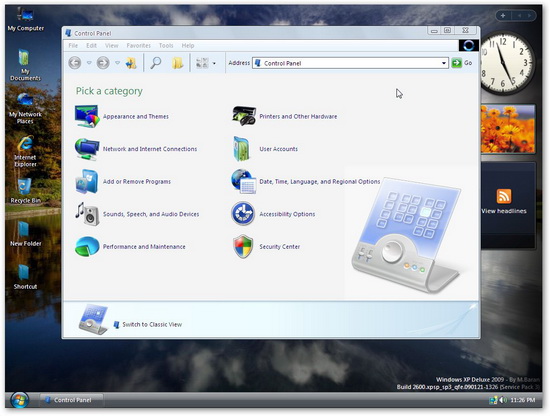Click the Control Panel taskbar button
The width and height of the screenshot is (550, 416).
point(72,400)
